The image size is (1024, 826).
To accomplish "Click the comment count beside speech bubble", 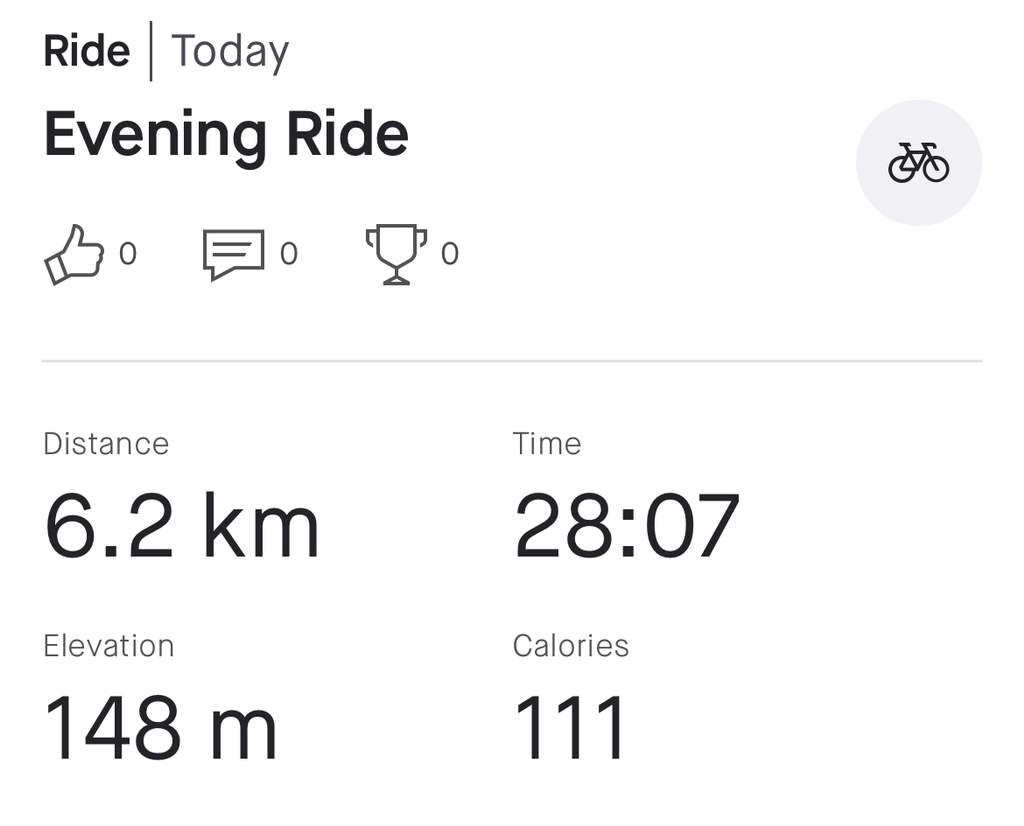I will point(288,254).
